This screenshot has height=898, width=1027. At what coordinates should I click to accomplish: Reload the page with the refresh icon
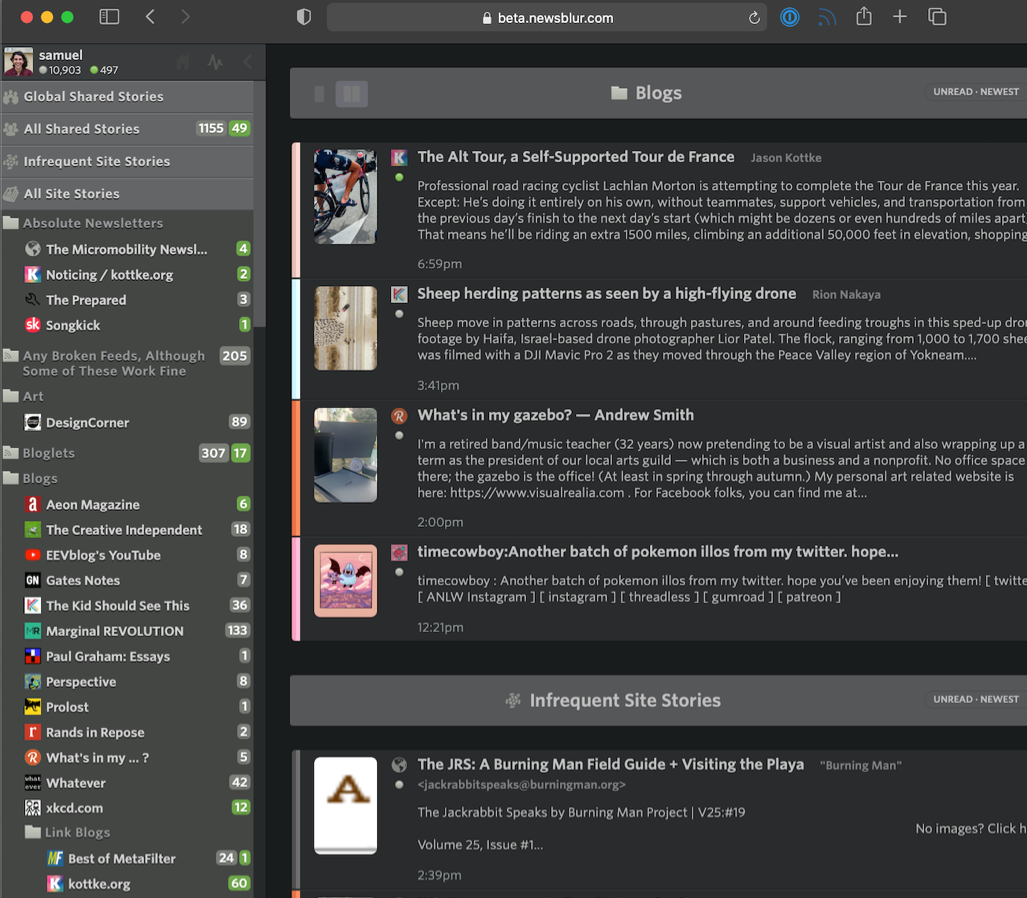(754, 18)
